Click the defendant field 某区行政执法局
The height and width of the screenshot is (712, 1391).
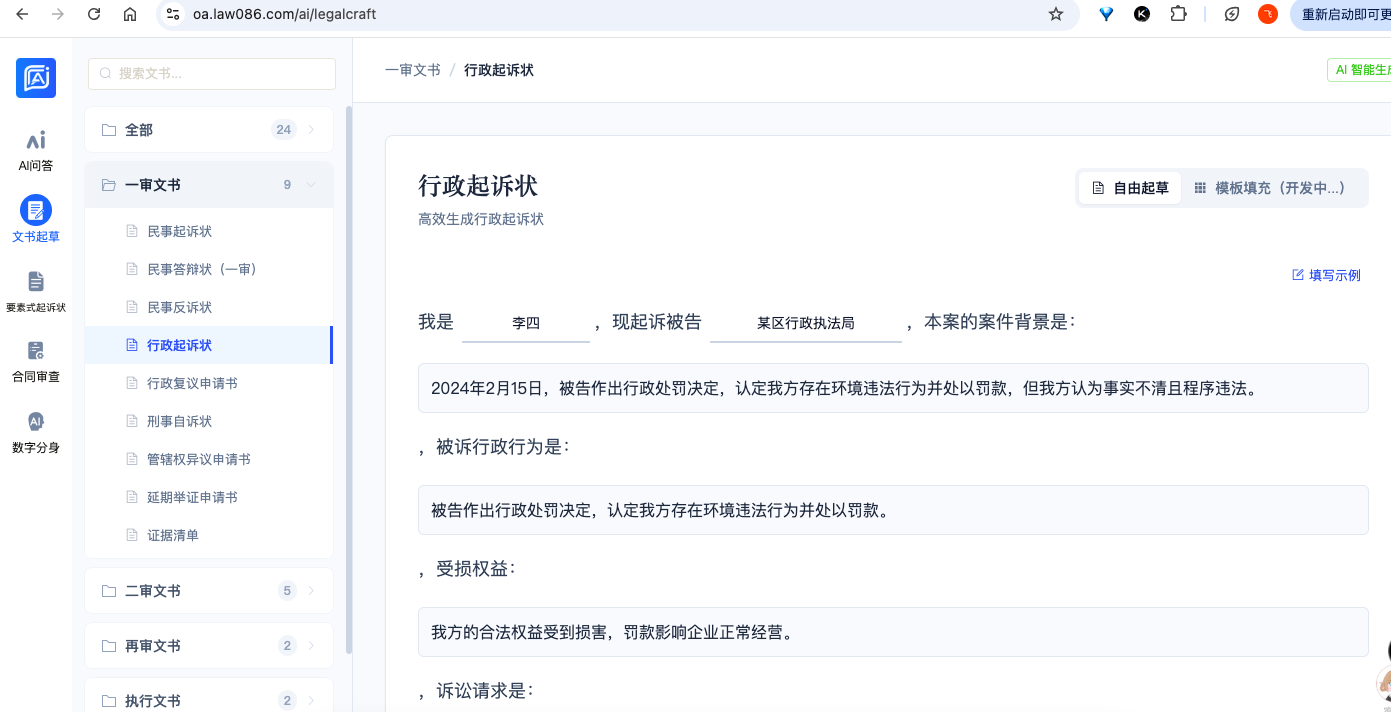click(x=806, y=323)
